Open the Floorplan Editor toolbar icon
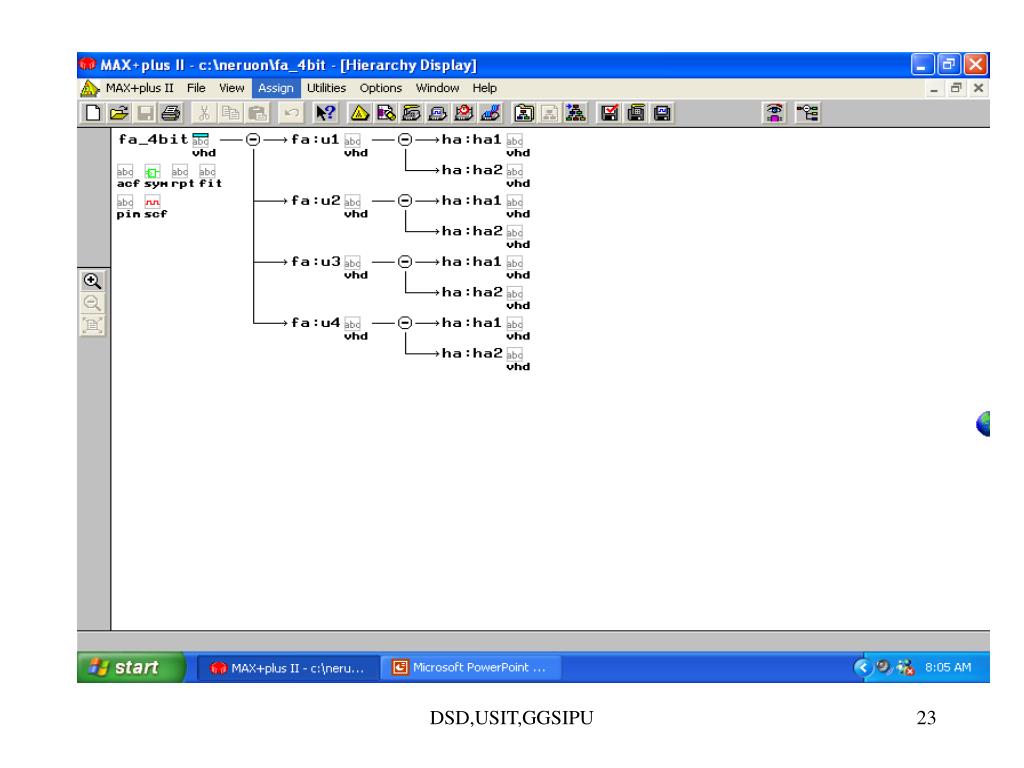The image size is (1024, 768). [x=386, y=113]
